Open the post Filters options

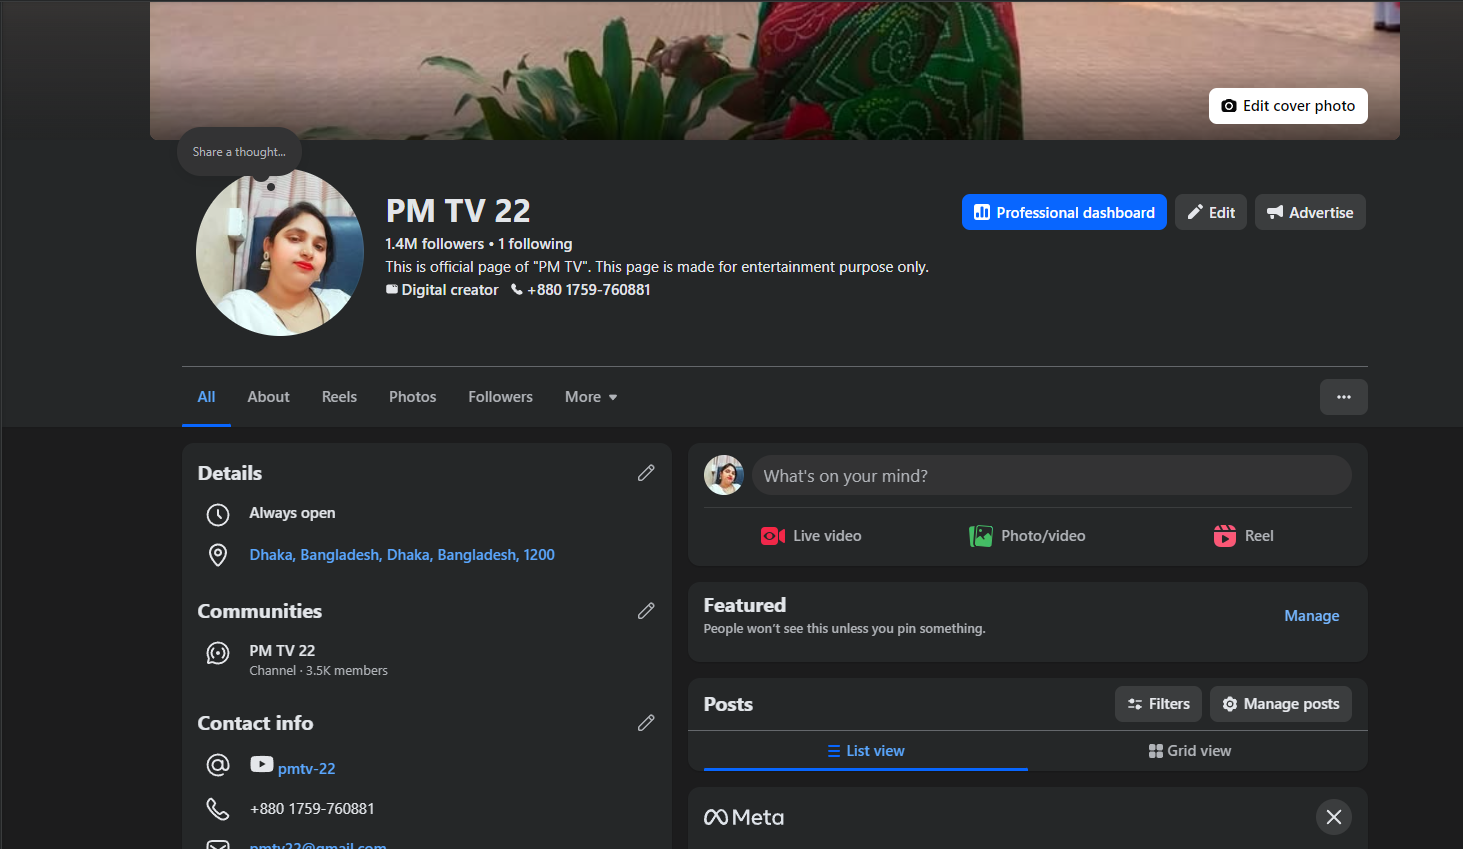click(x=1158, y=704)
